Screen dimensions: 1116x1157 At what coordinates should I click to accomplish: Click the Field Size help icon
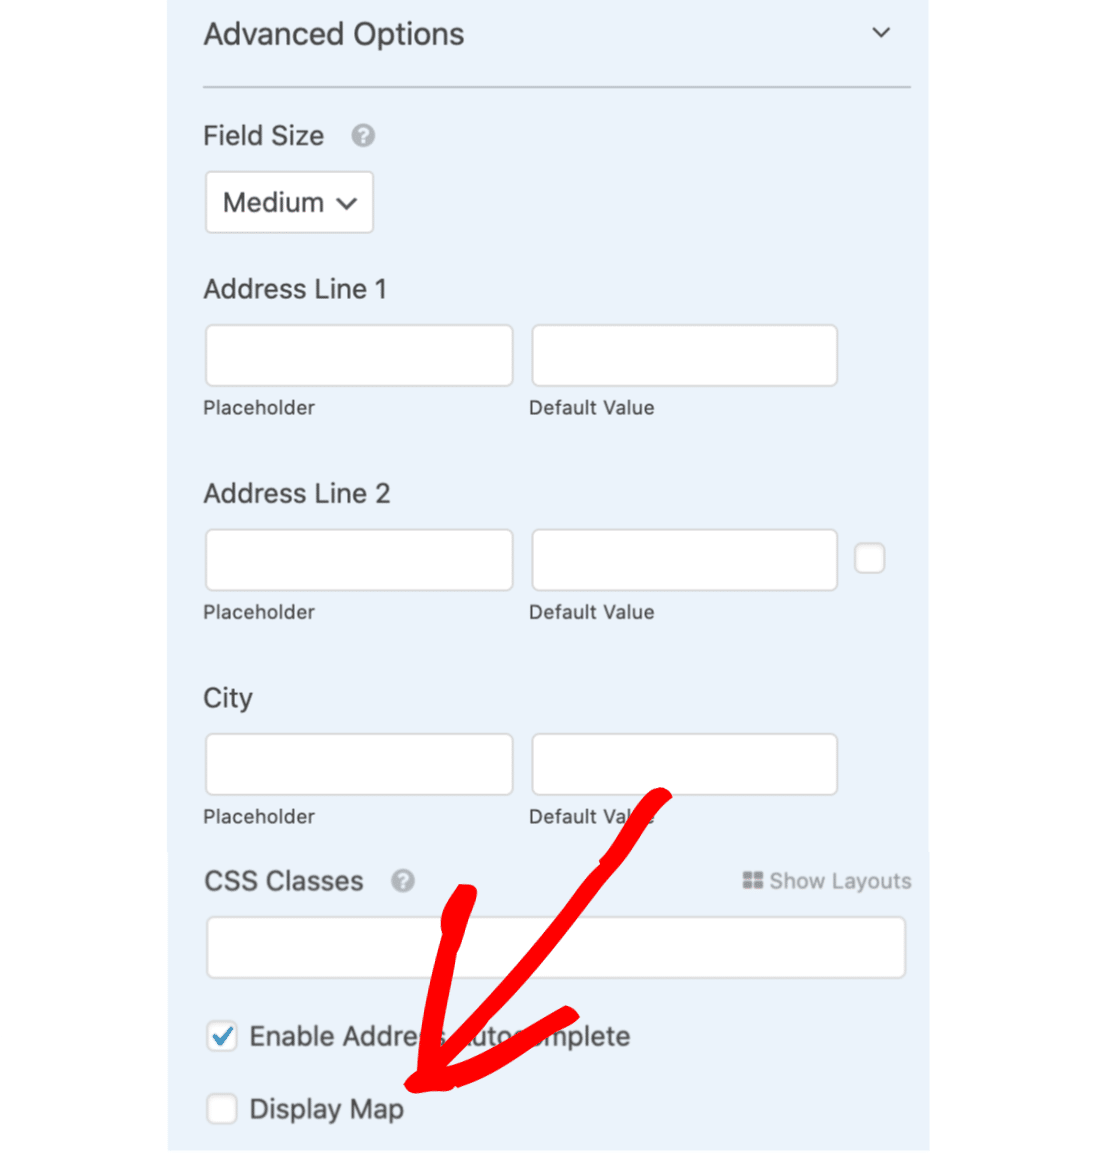click(x=362, y=136)
